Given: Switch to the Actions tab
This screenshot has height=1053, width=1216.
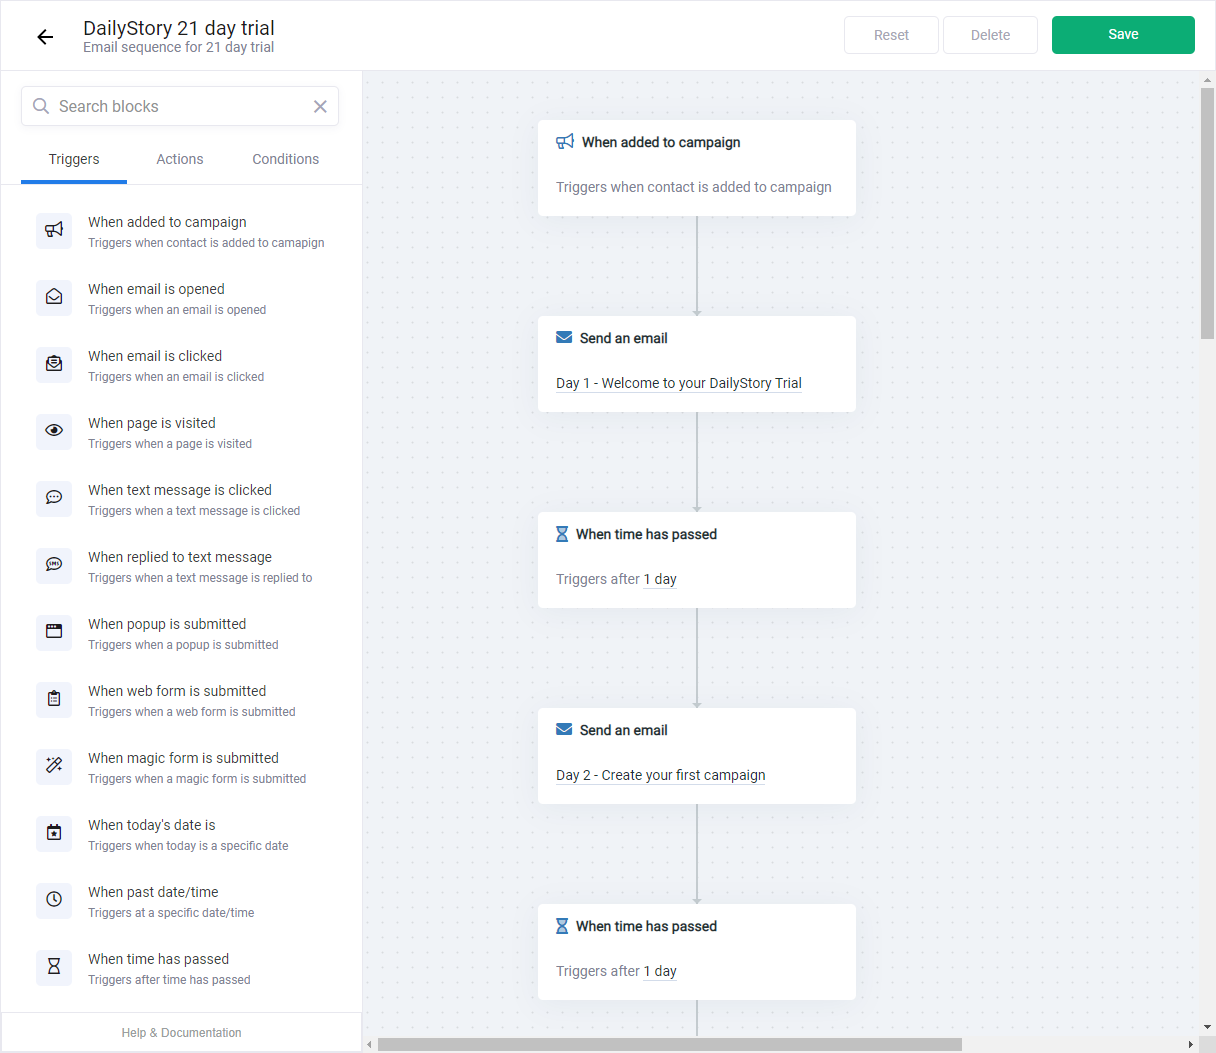Looking at the screenshot, I should [x=180, y=159].
